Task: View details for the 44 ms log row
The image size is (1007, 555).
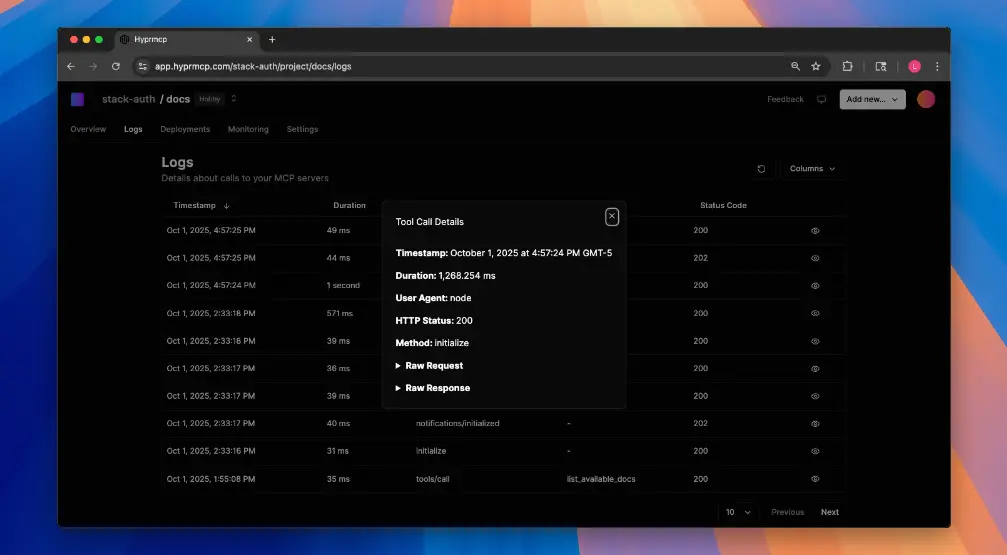Action: [815, 258]
